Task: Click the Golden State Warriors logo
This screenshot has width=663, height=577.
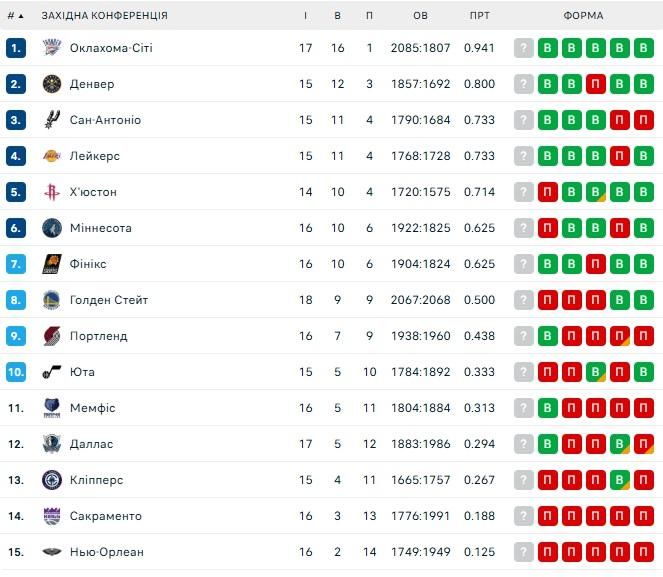Action: tap(52, 300)
